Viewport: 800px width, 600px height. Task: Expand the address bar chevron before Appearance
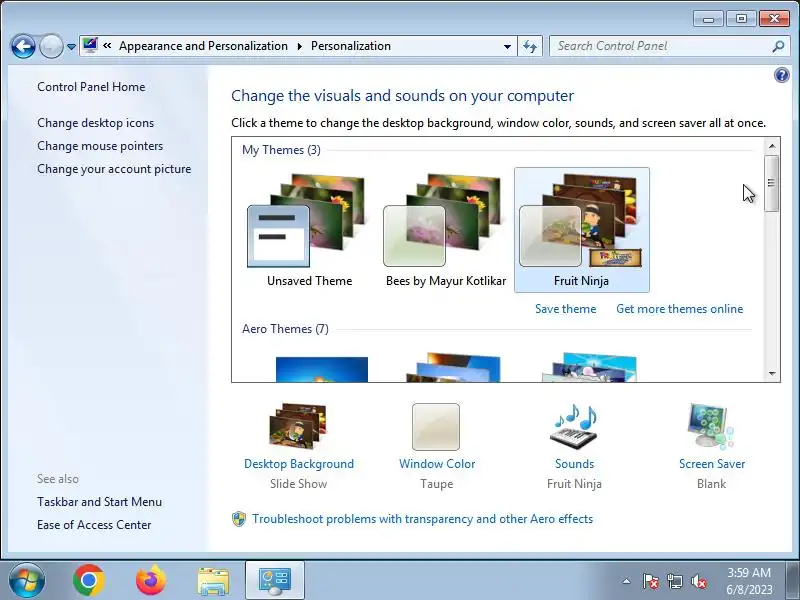(x=107, y=45)
